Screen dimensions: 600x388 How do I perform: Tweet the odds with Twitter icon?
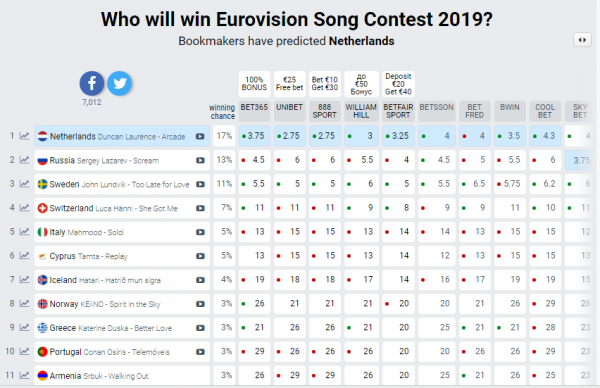click(119, 83)
